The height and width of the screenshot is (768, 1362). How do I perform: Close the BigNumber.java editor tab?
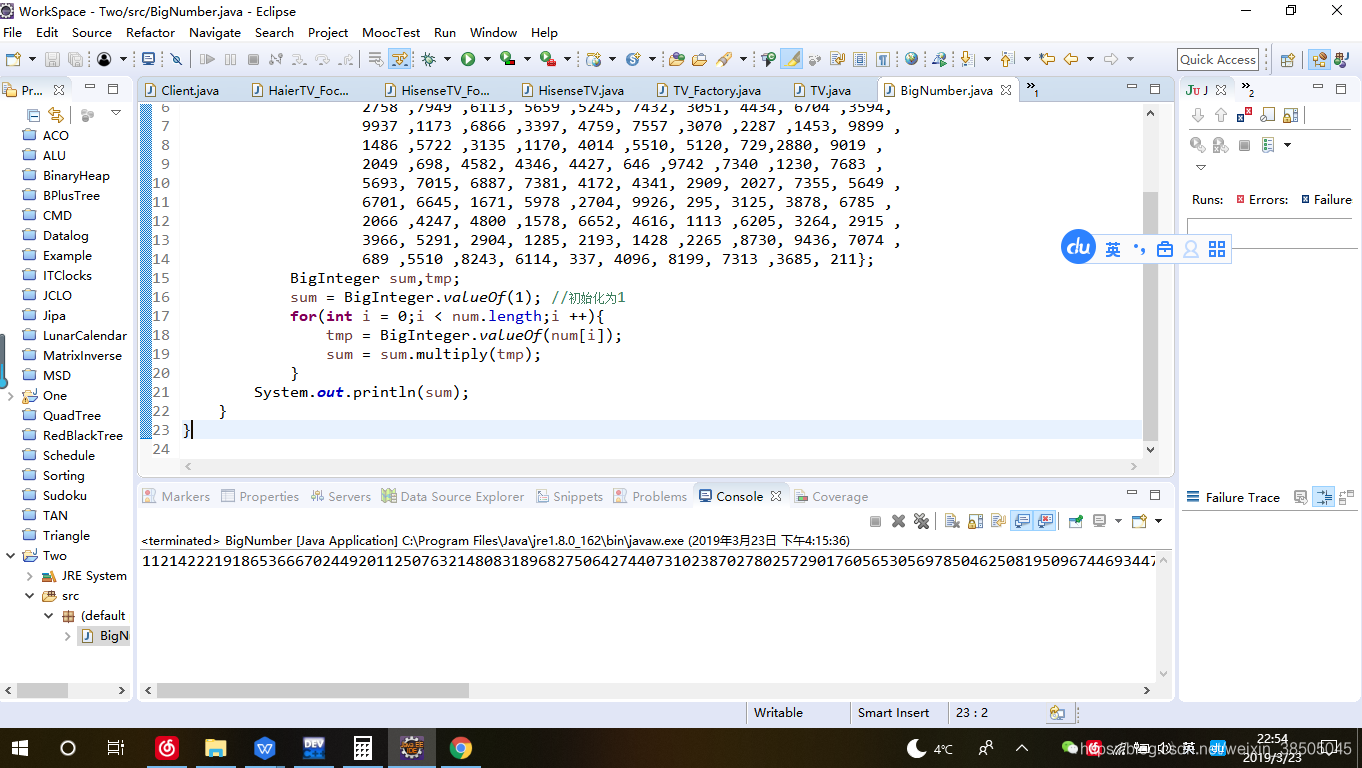pos(1006,90)
